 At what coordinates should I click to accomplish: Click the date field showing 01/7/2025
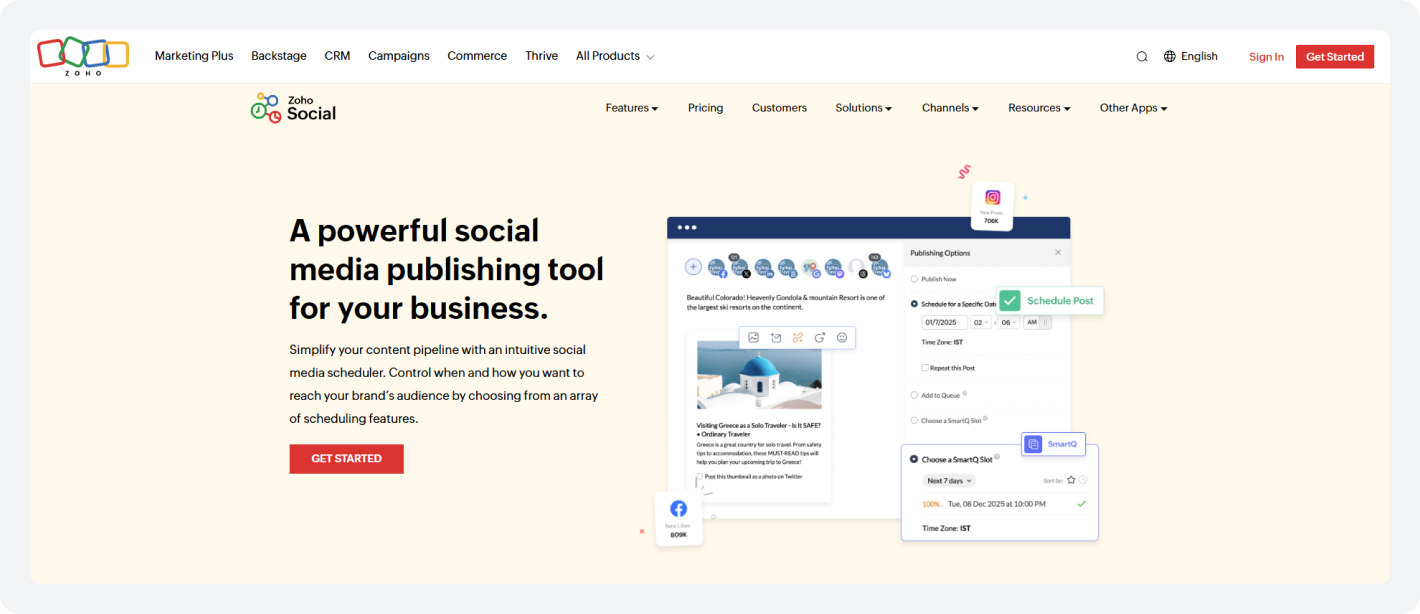945,322
